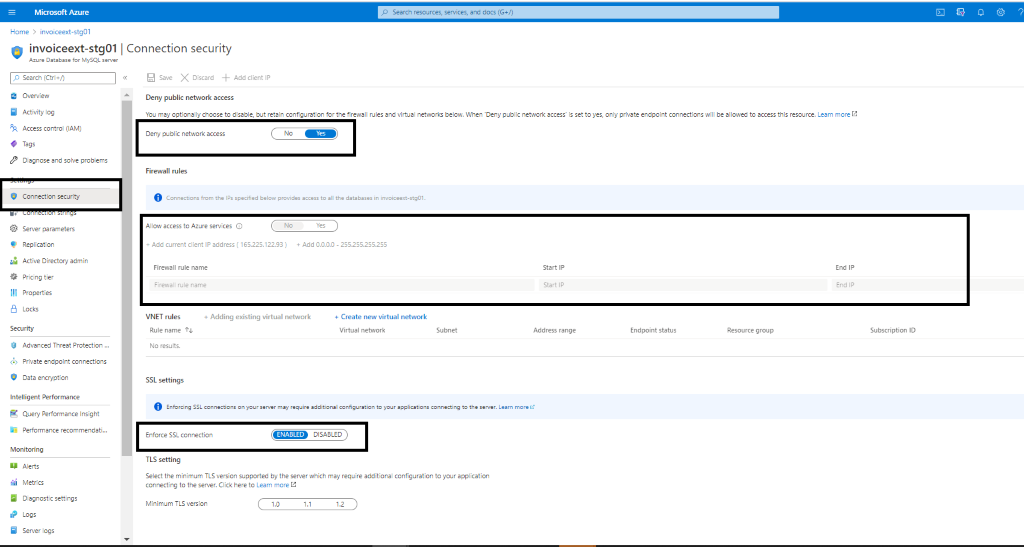Collapse the sidebar with double chevron
This screenshot has width=1024, height=547.
pyautogui.click(x=125, y=78)
